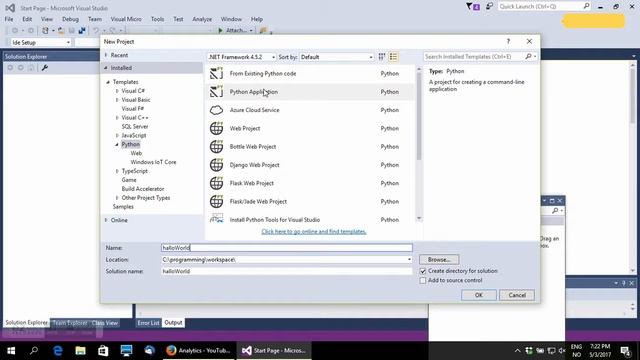
Task: Expand the Online section
Action: tap(106, 220)
